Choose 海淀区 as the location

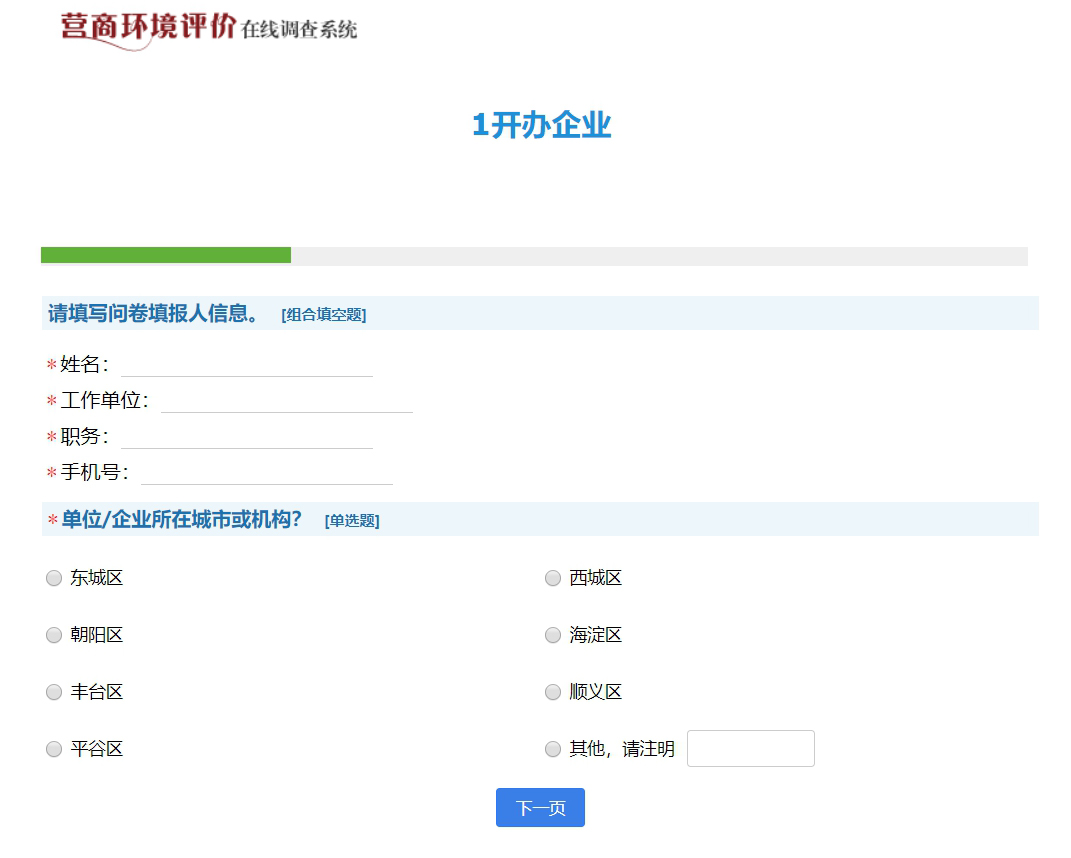[553, 635]
